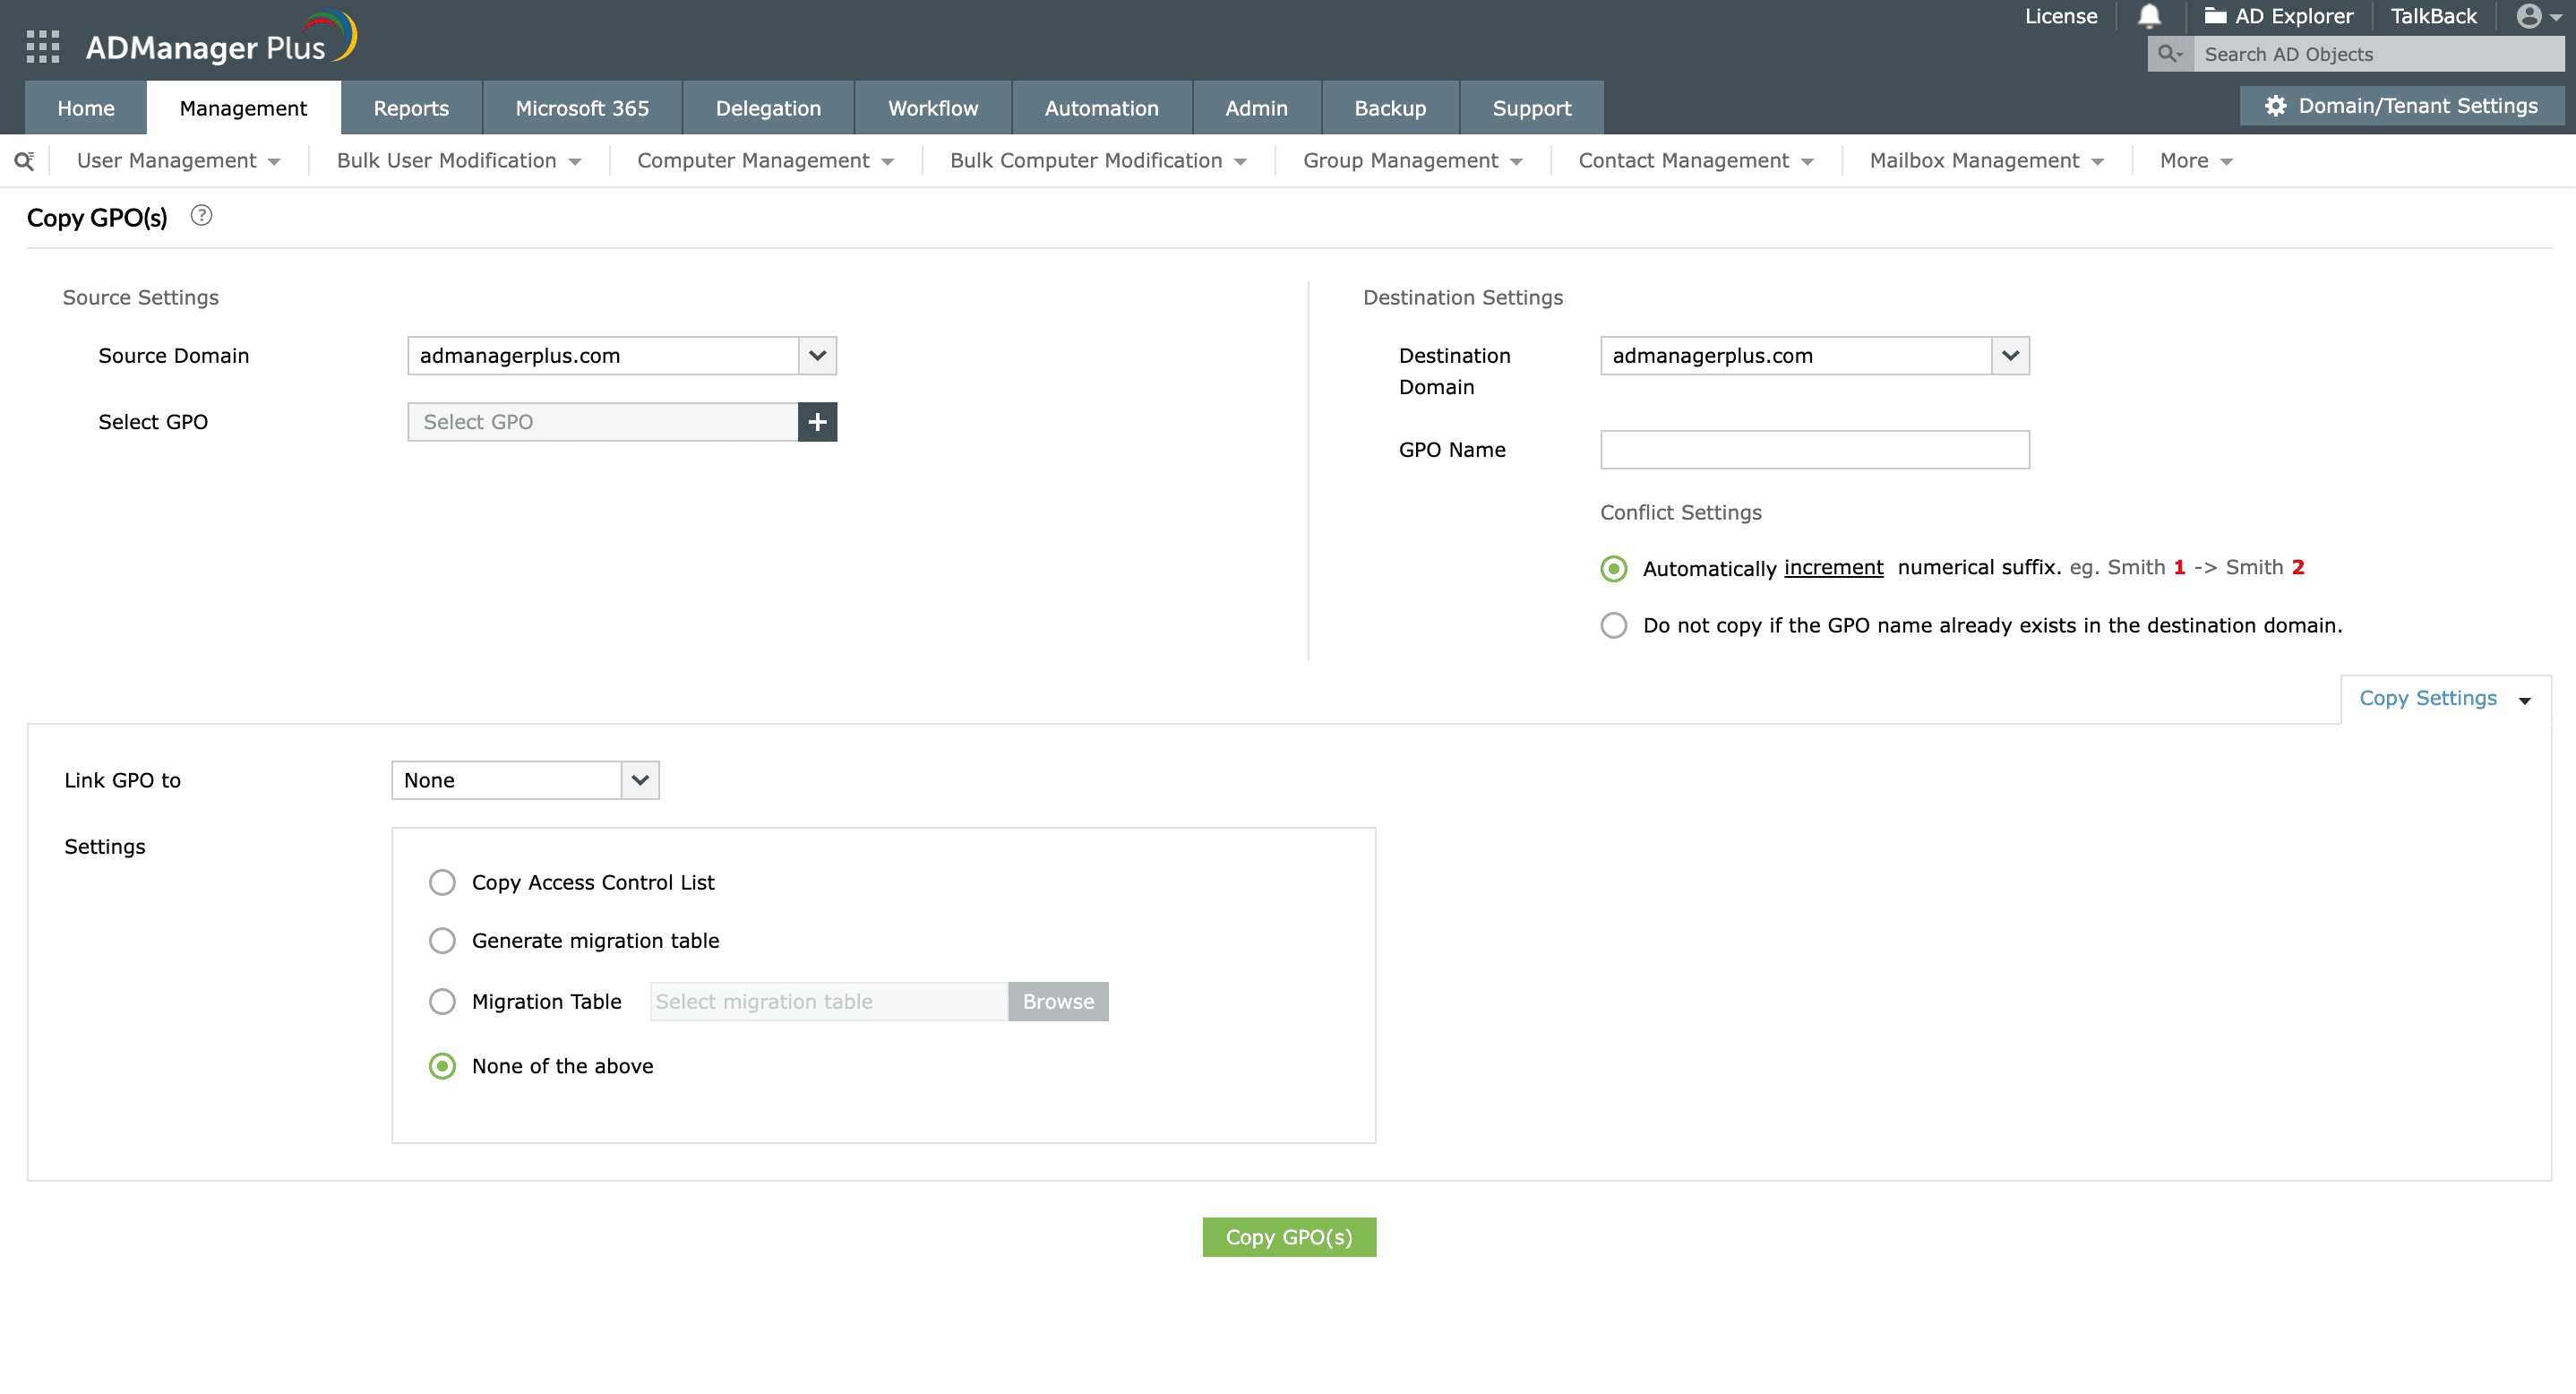Click the management search magnifier icon

(24, 161)
